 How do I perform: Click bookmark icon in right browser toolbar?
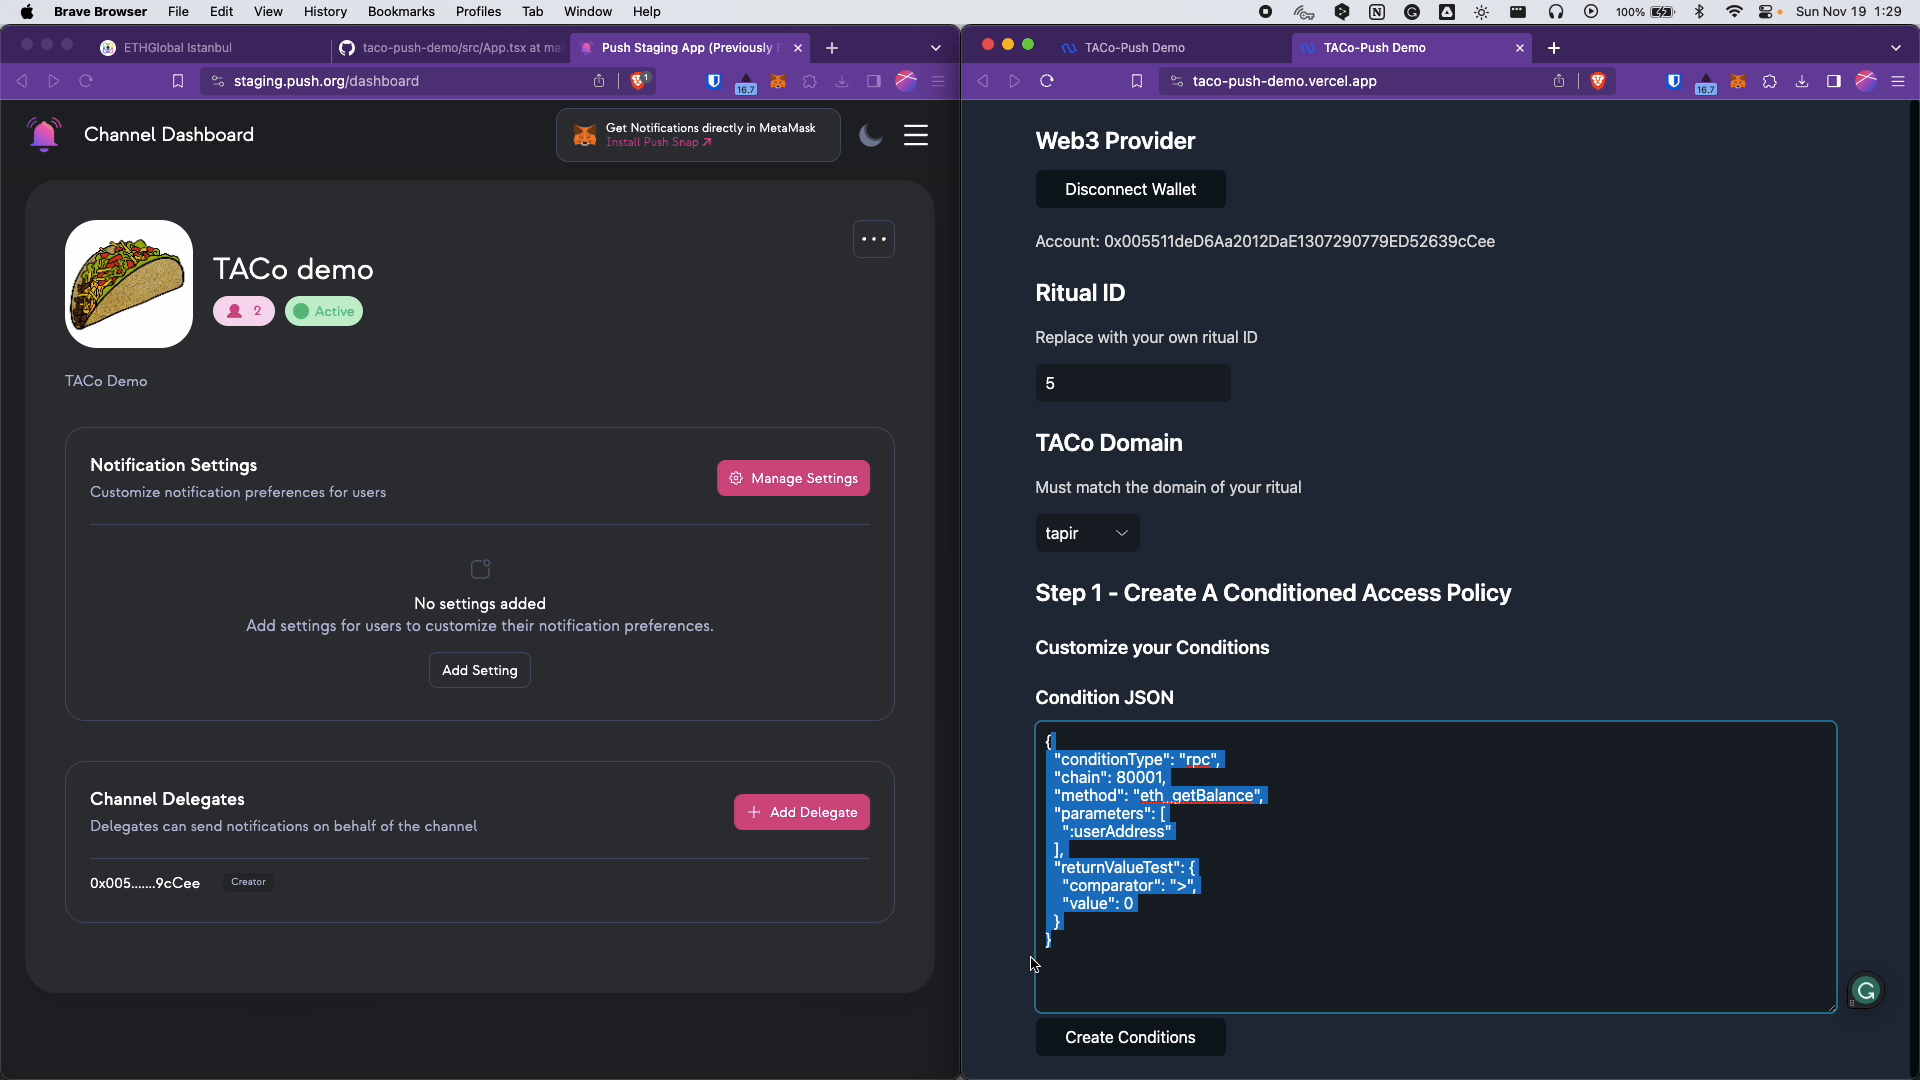[x=1137, y=81]
